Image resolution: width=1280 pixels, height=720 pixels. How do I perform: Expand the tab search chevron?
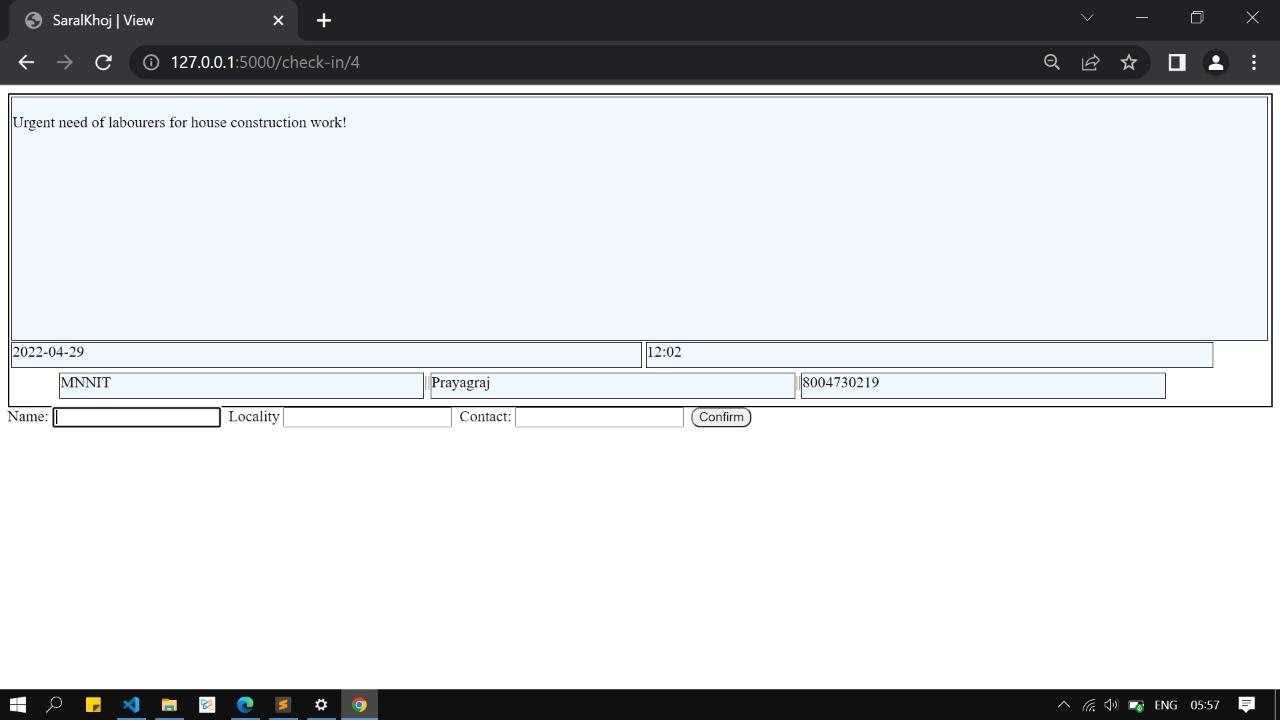tap(1087, 17)
